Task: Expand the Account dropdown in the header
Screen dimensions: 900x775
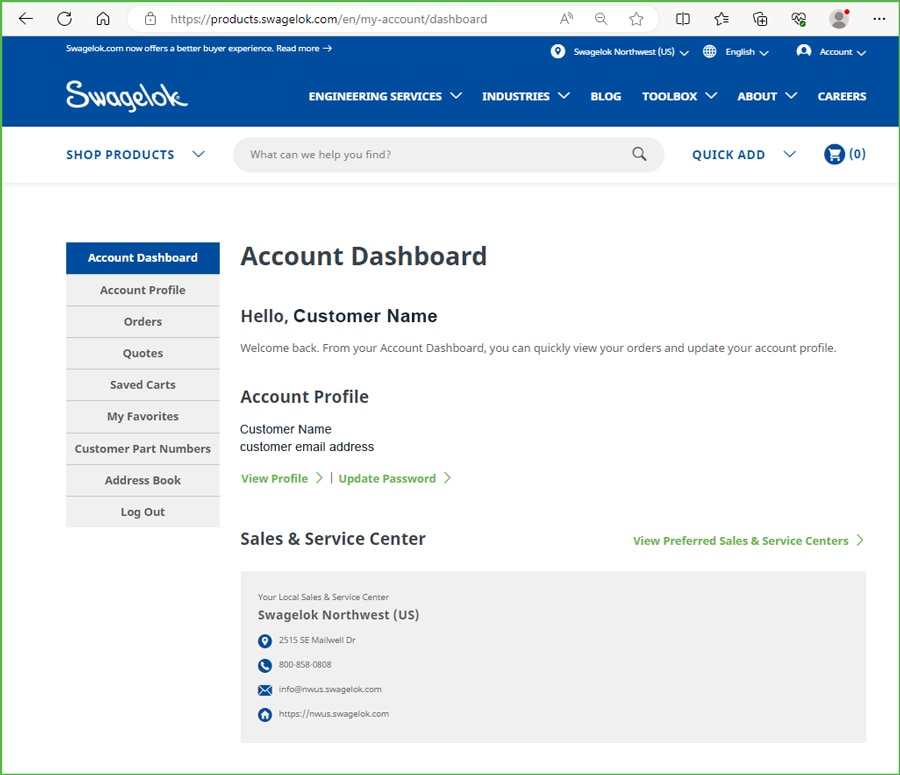Action: [x=842, y=52]
